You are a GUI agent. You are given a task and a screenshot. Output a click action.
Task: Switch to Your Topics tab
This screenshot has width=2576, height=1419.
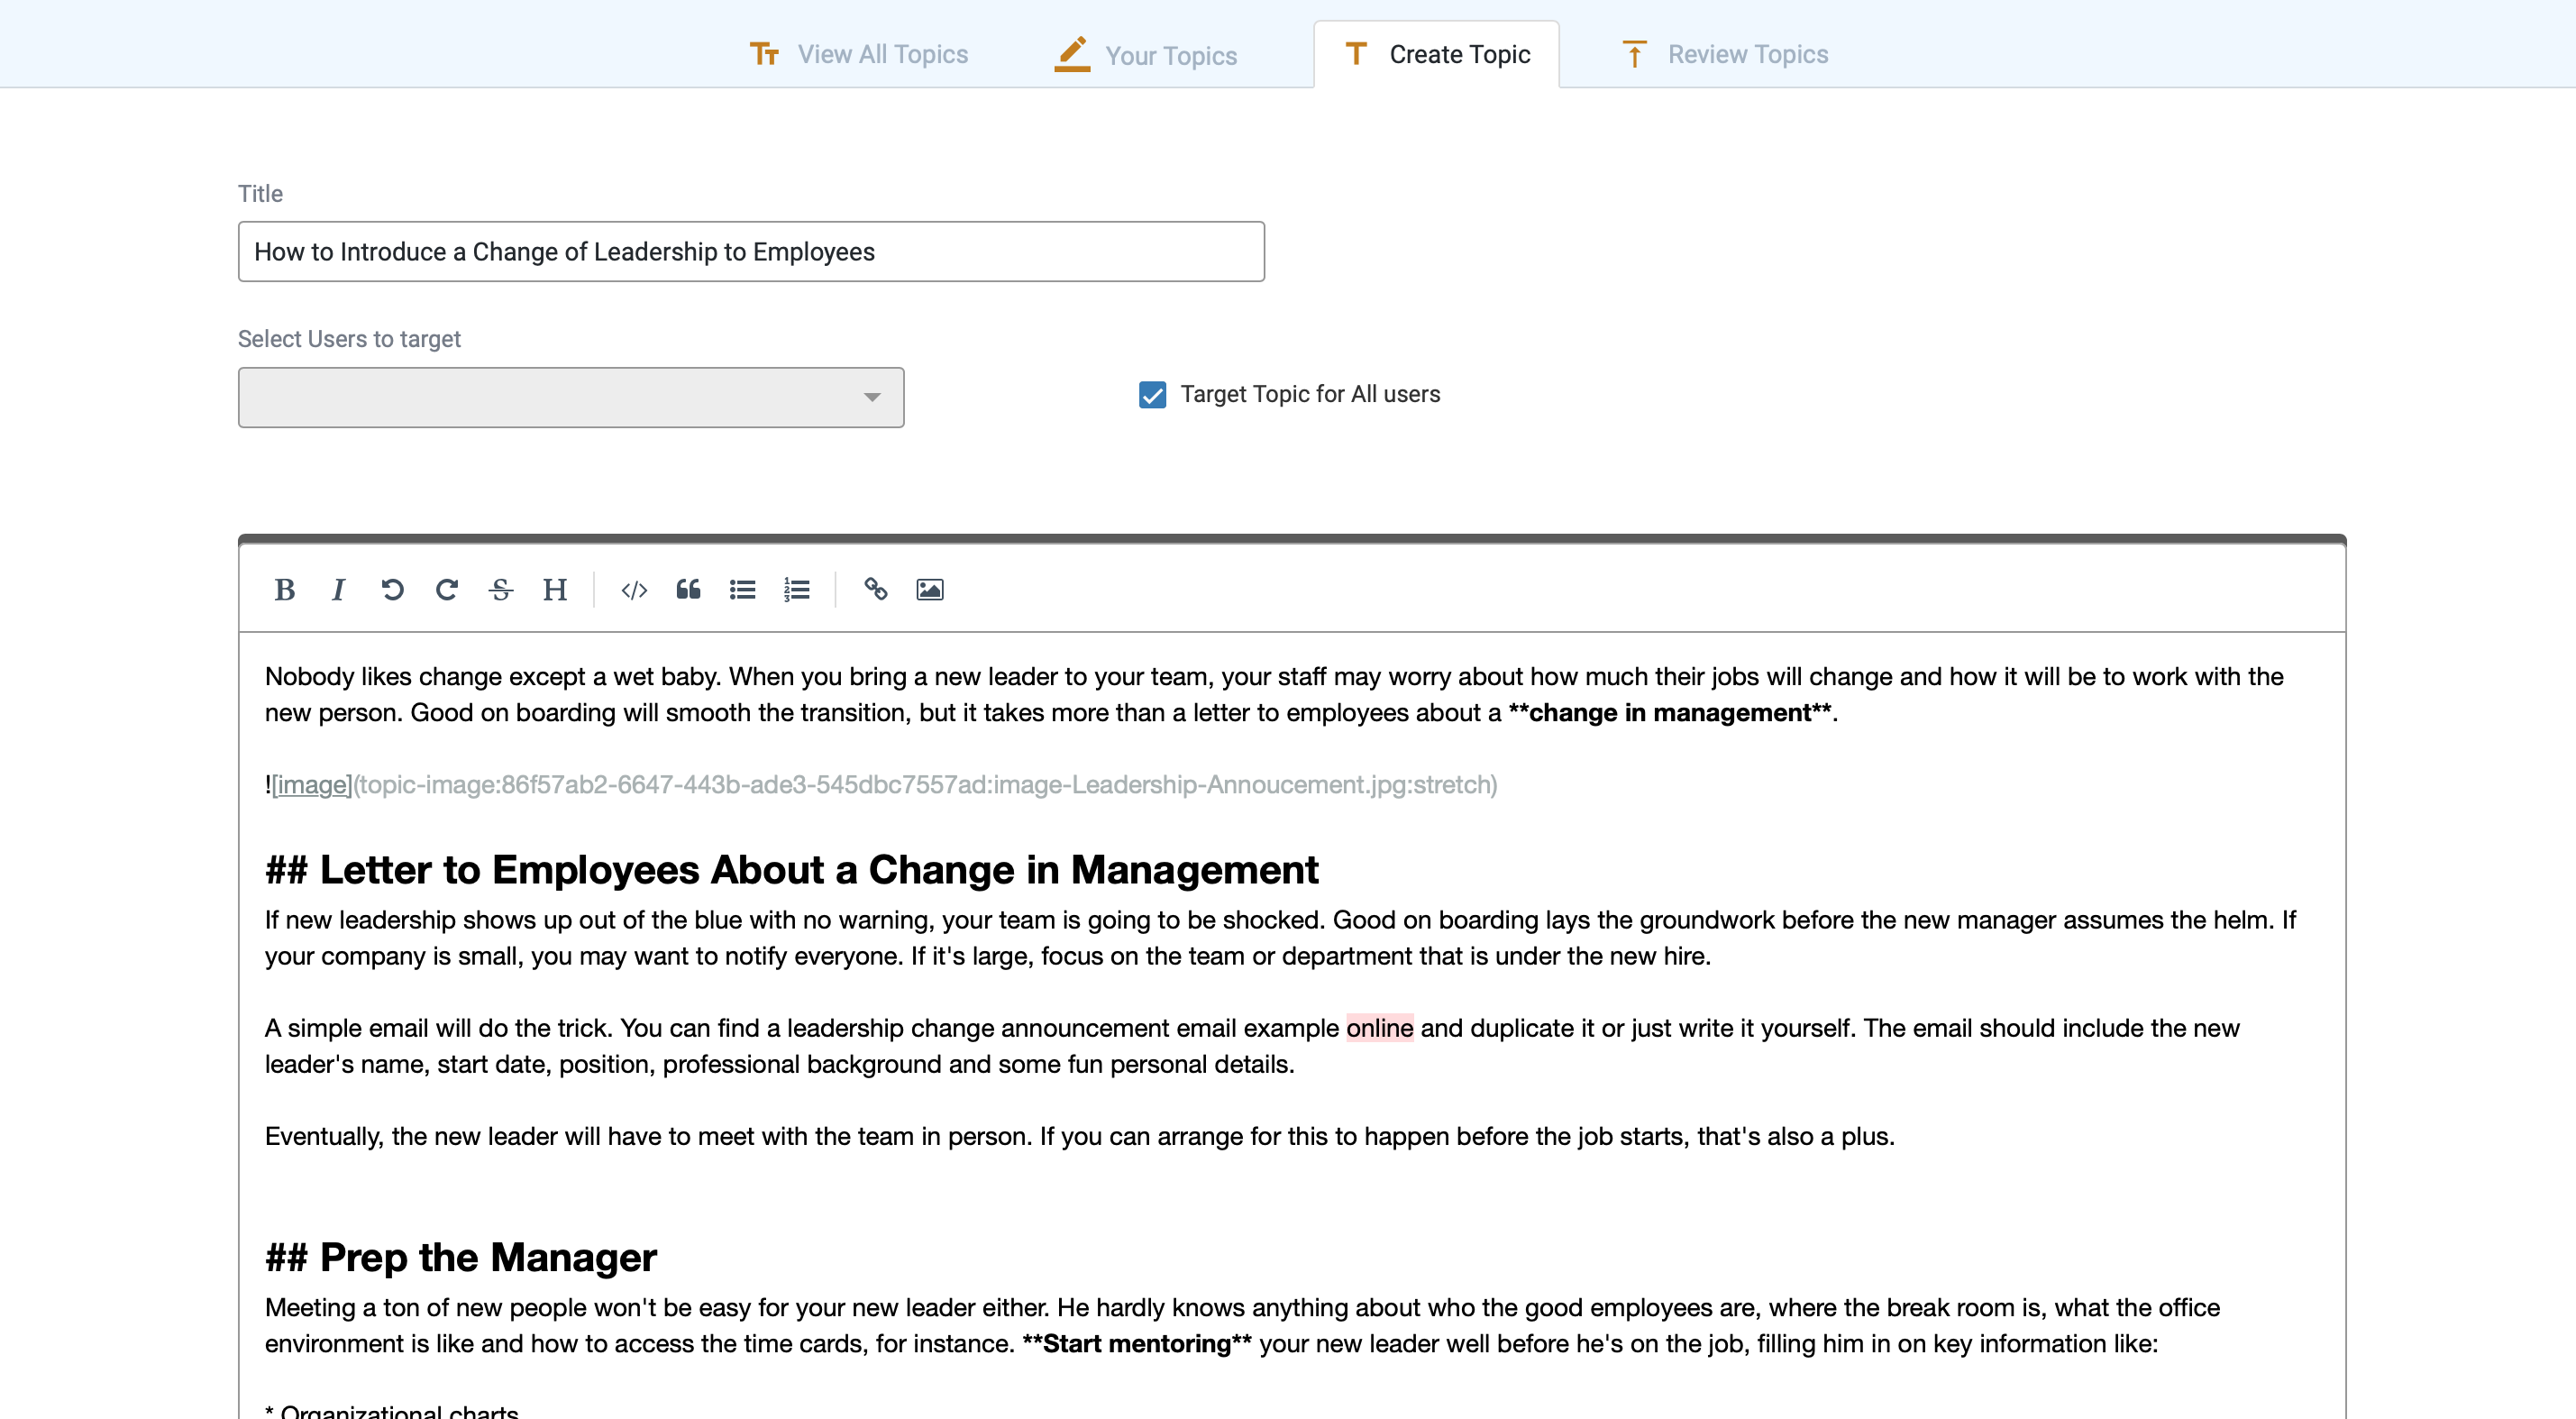click(1146, 54)
